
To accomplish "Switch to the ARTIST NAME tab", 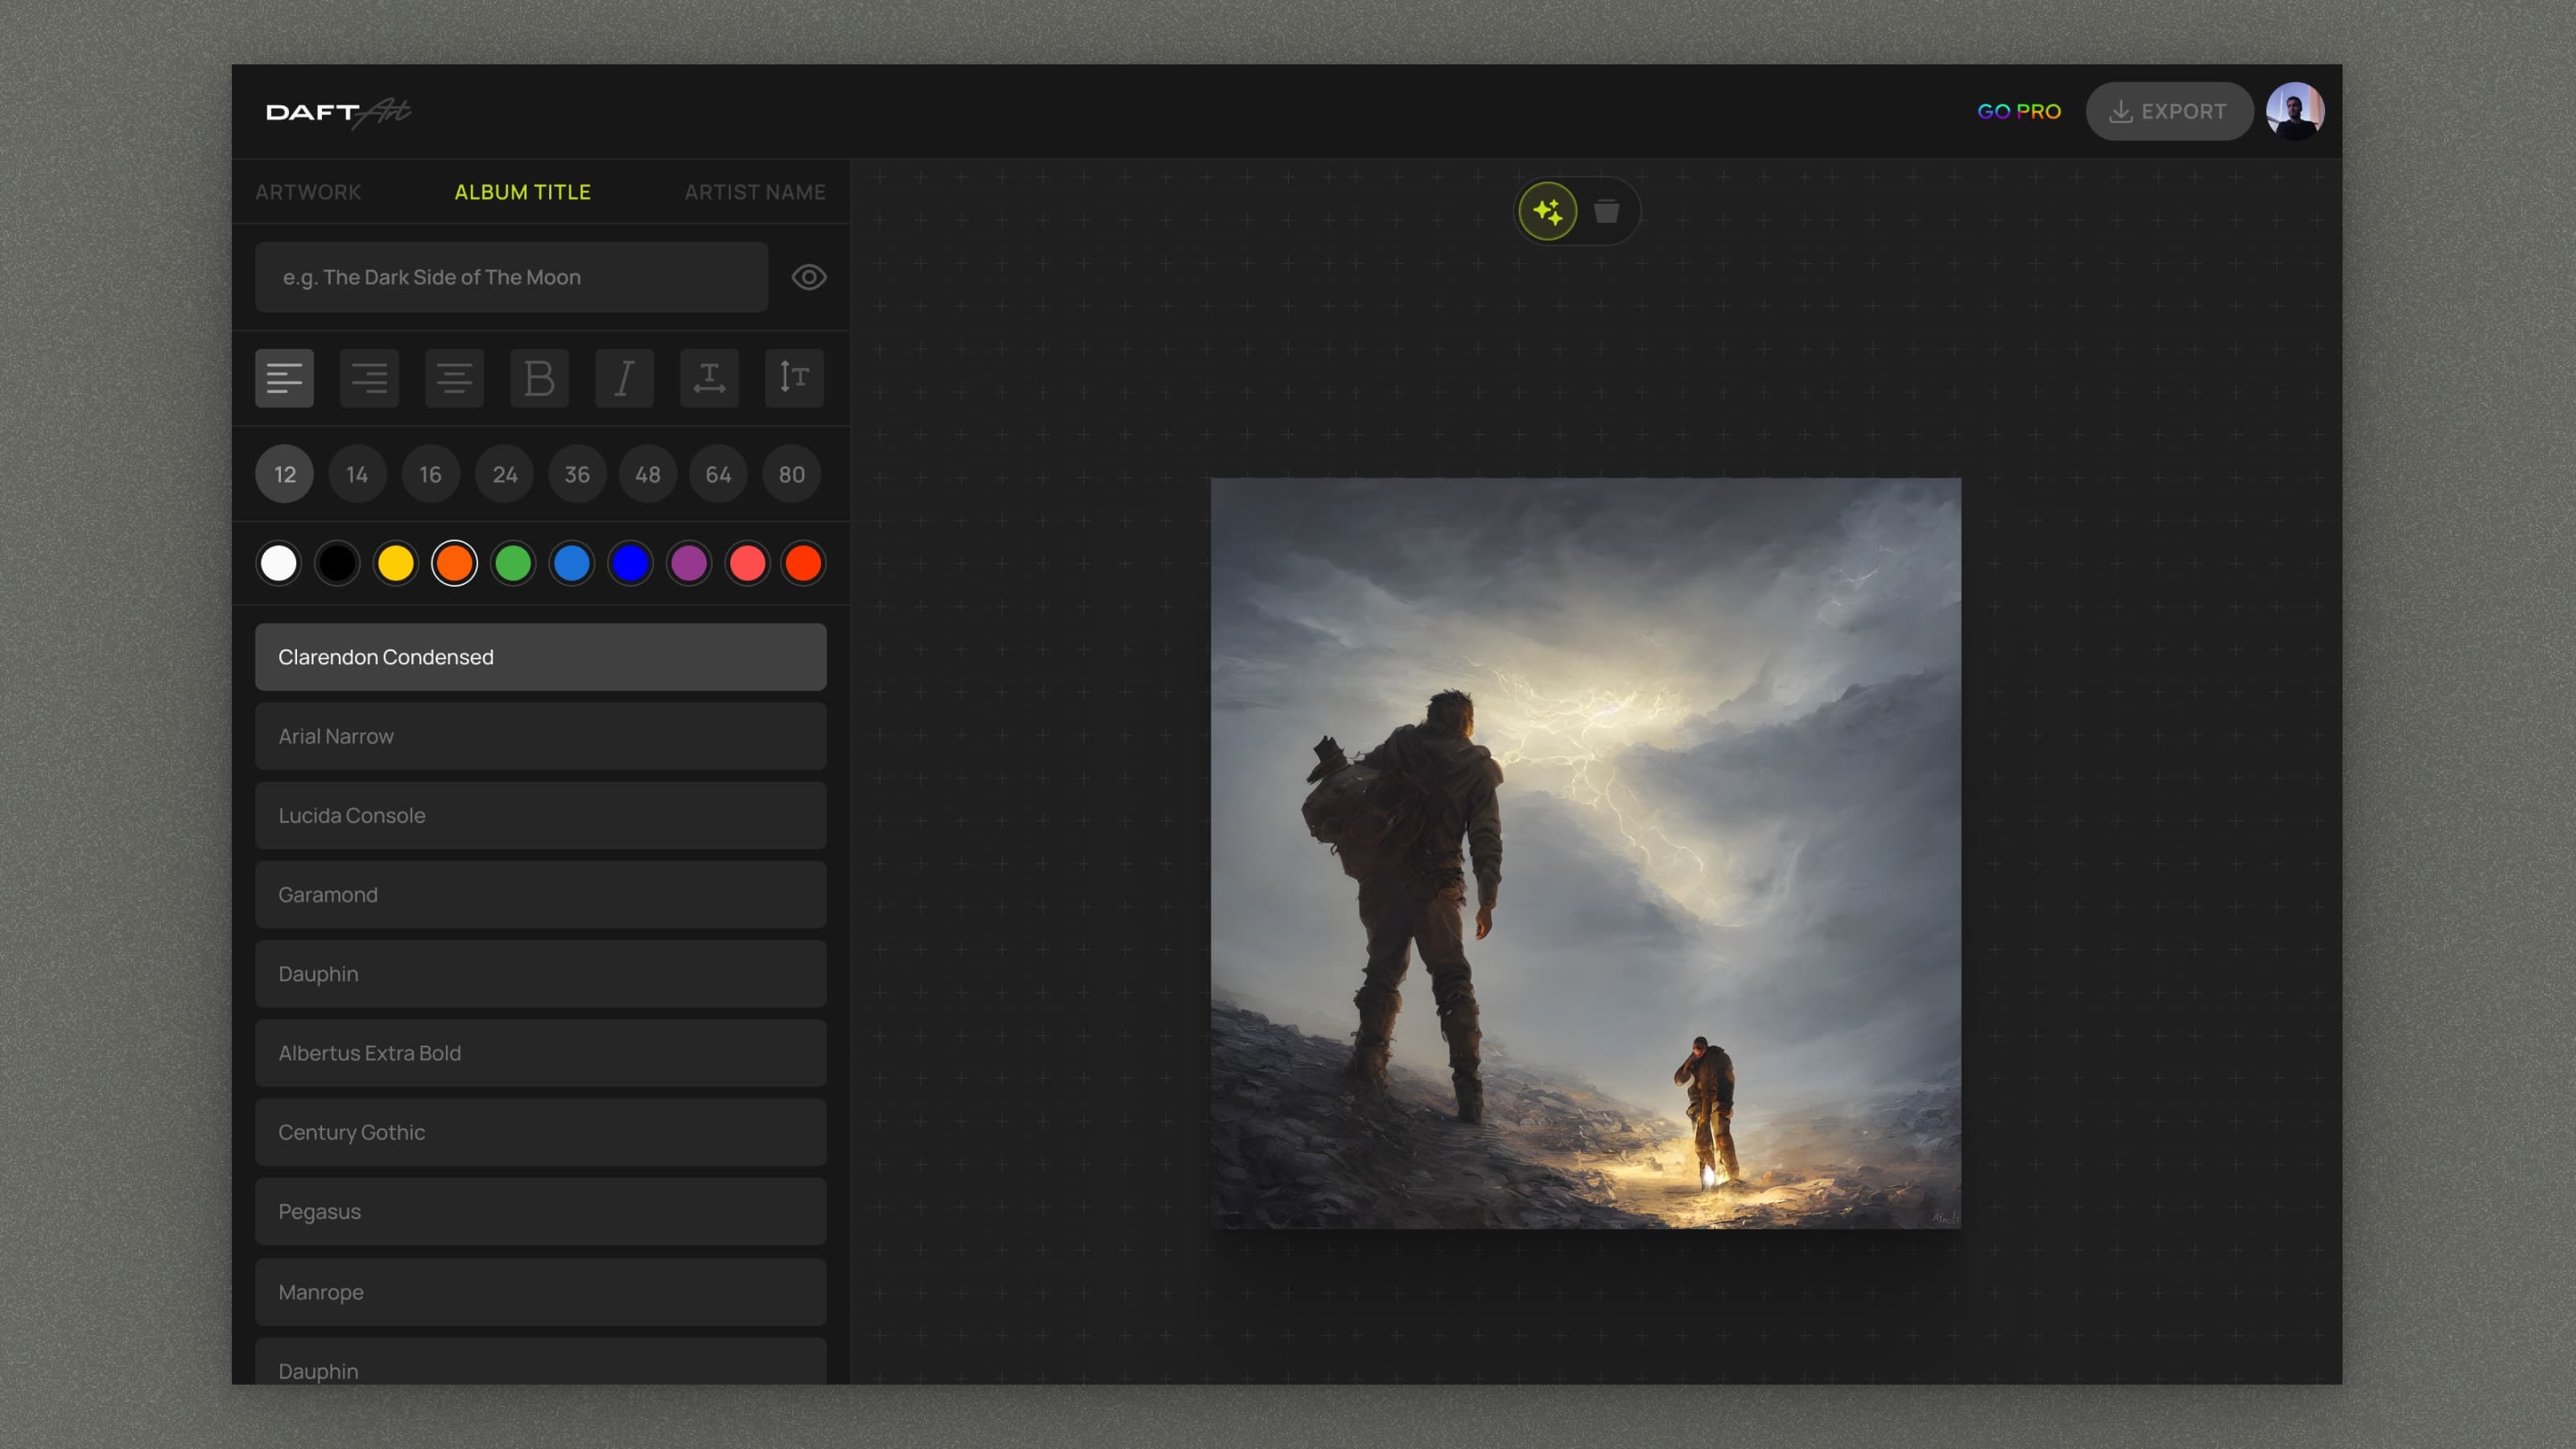I will [755, 192].
